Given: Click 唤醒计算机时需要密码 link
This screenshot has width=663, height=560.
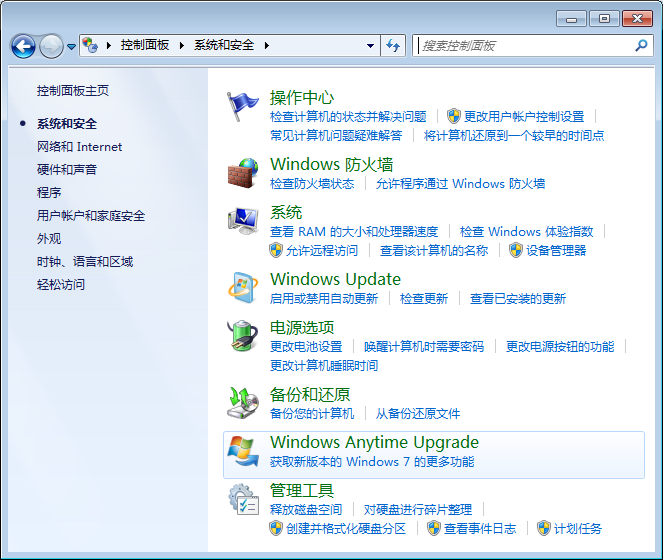Looking at the screenshot, I should pos(424,347).
